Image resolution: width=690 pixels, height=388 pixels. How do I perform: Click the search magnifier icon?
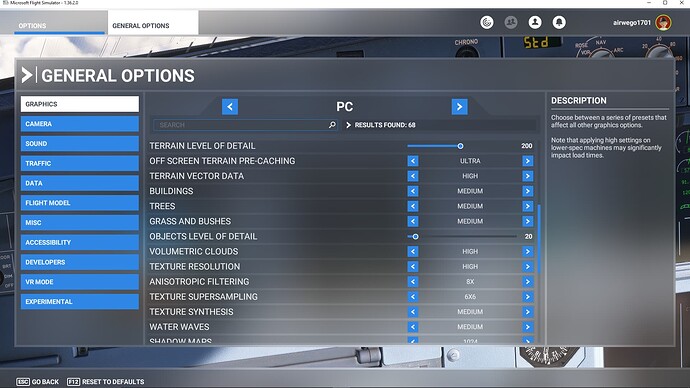332,125
